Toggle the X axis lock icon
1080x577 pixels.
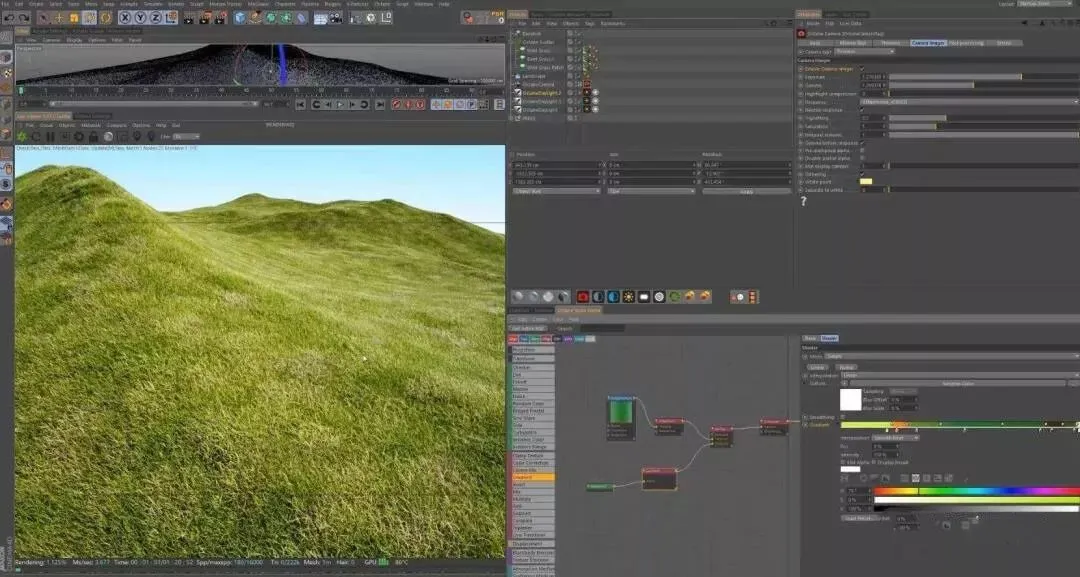click(x=125, y=17)
